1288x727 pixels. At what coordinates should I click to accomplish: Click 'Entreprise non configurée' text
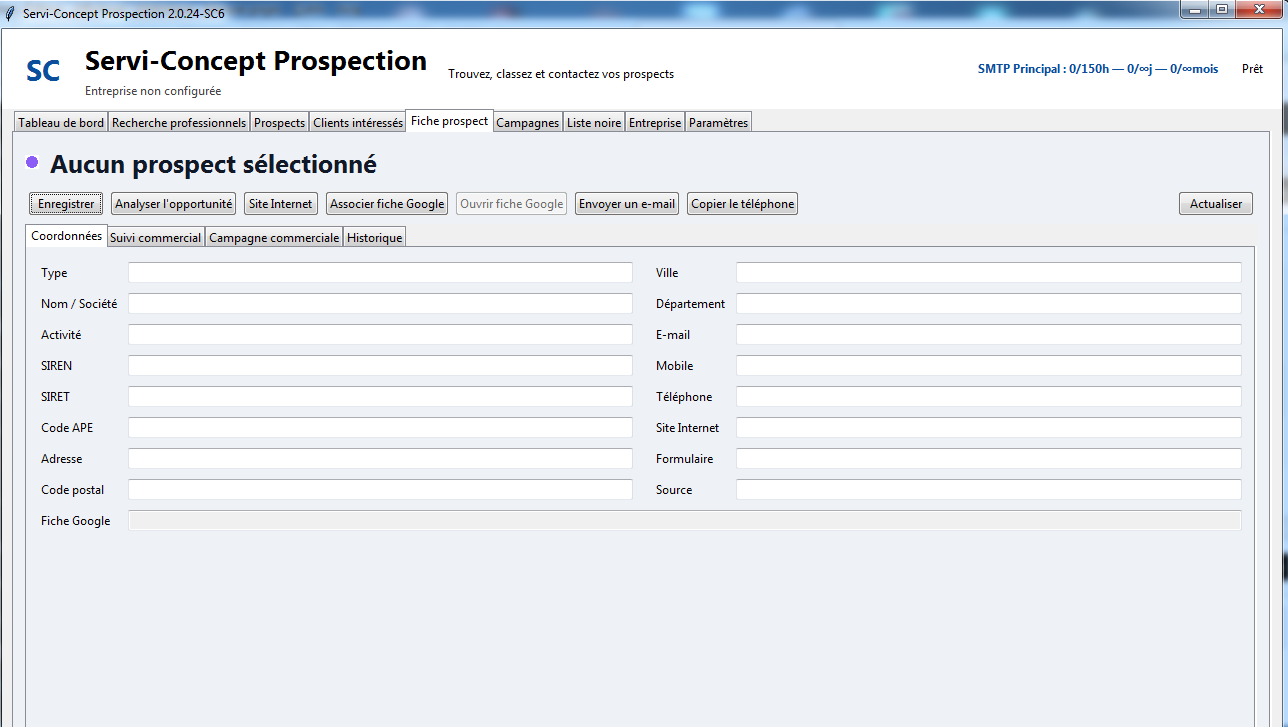[153, 91]
